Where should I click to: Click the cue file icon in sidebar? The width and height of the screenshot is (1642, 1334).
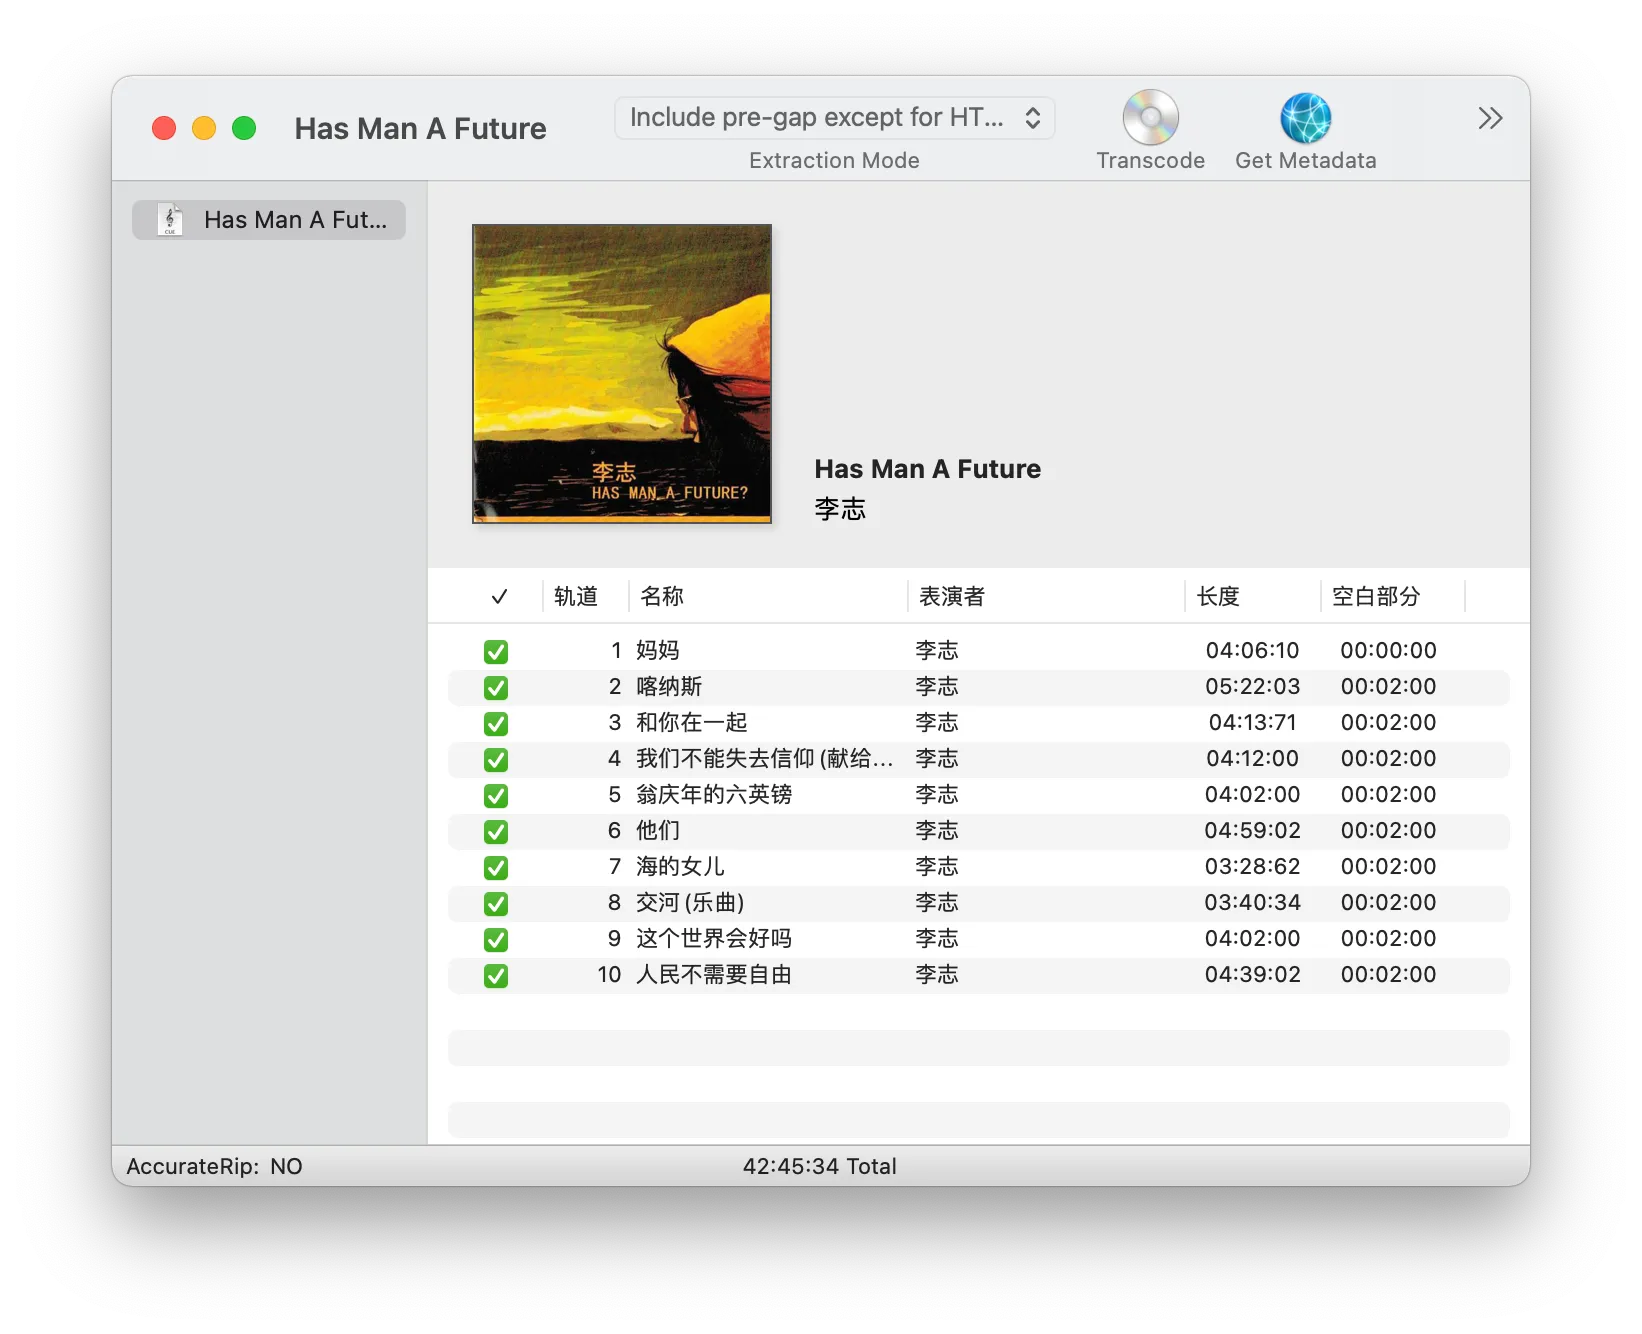coord(170,220)
